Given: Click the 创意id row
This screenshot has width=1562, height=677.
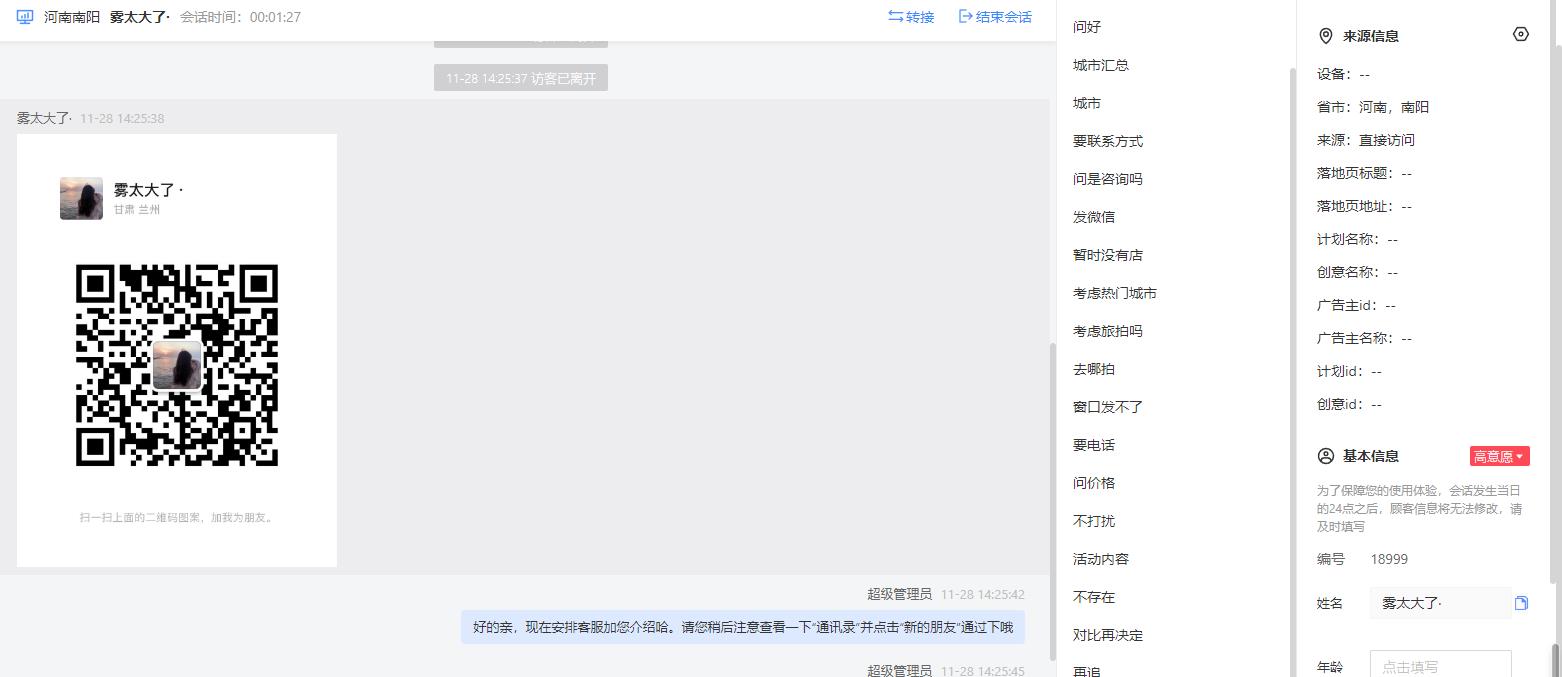Looking at the screenshot, I should pos(1349,404).
